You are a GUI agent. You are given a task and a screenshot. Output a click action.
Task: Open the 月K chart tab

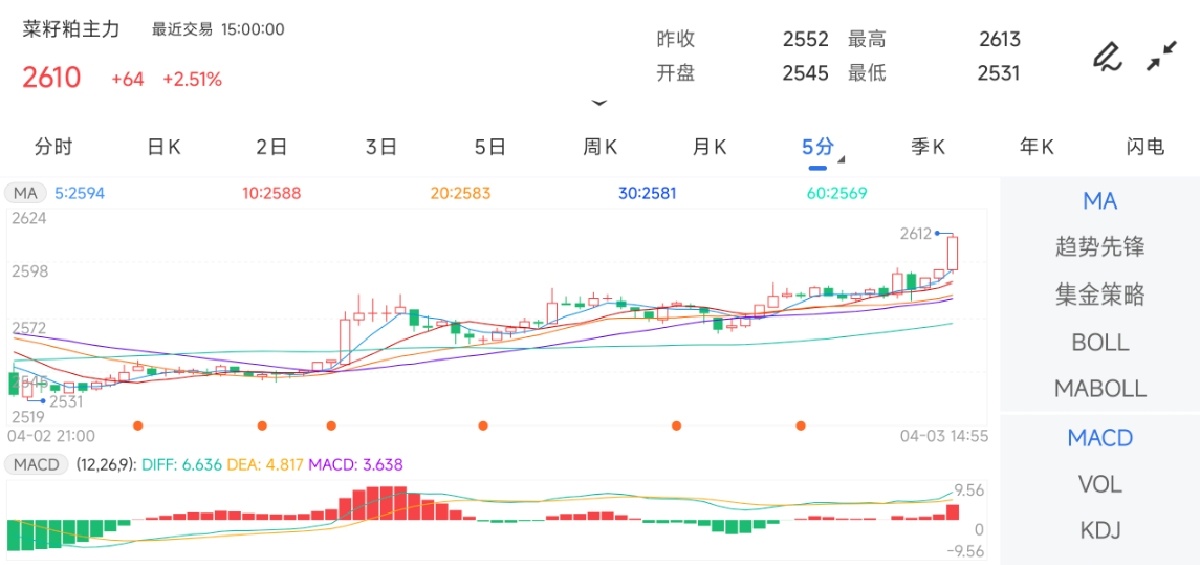709,147
